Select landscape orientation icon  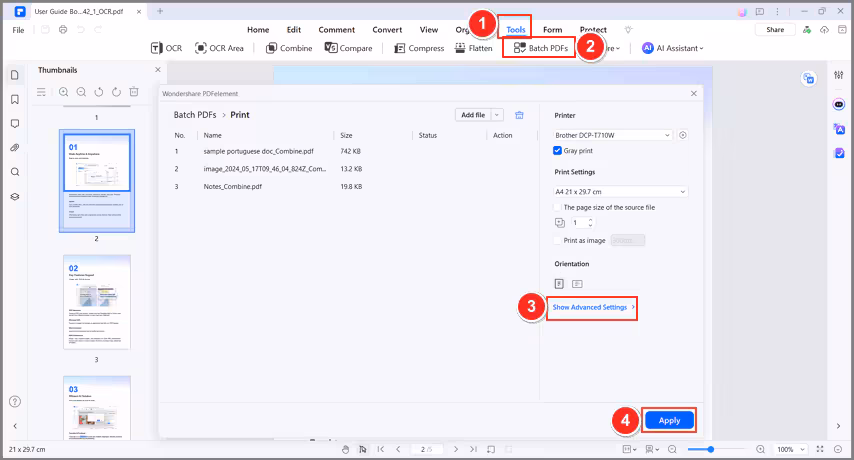coord(577,284)
